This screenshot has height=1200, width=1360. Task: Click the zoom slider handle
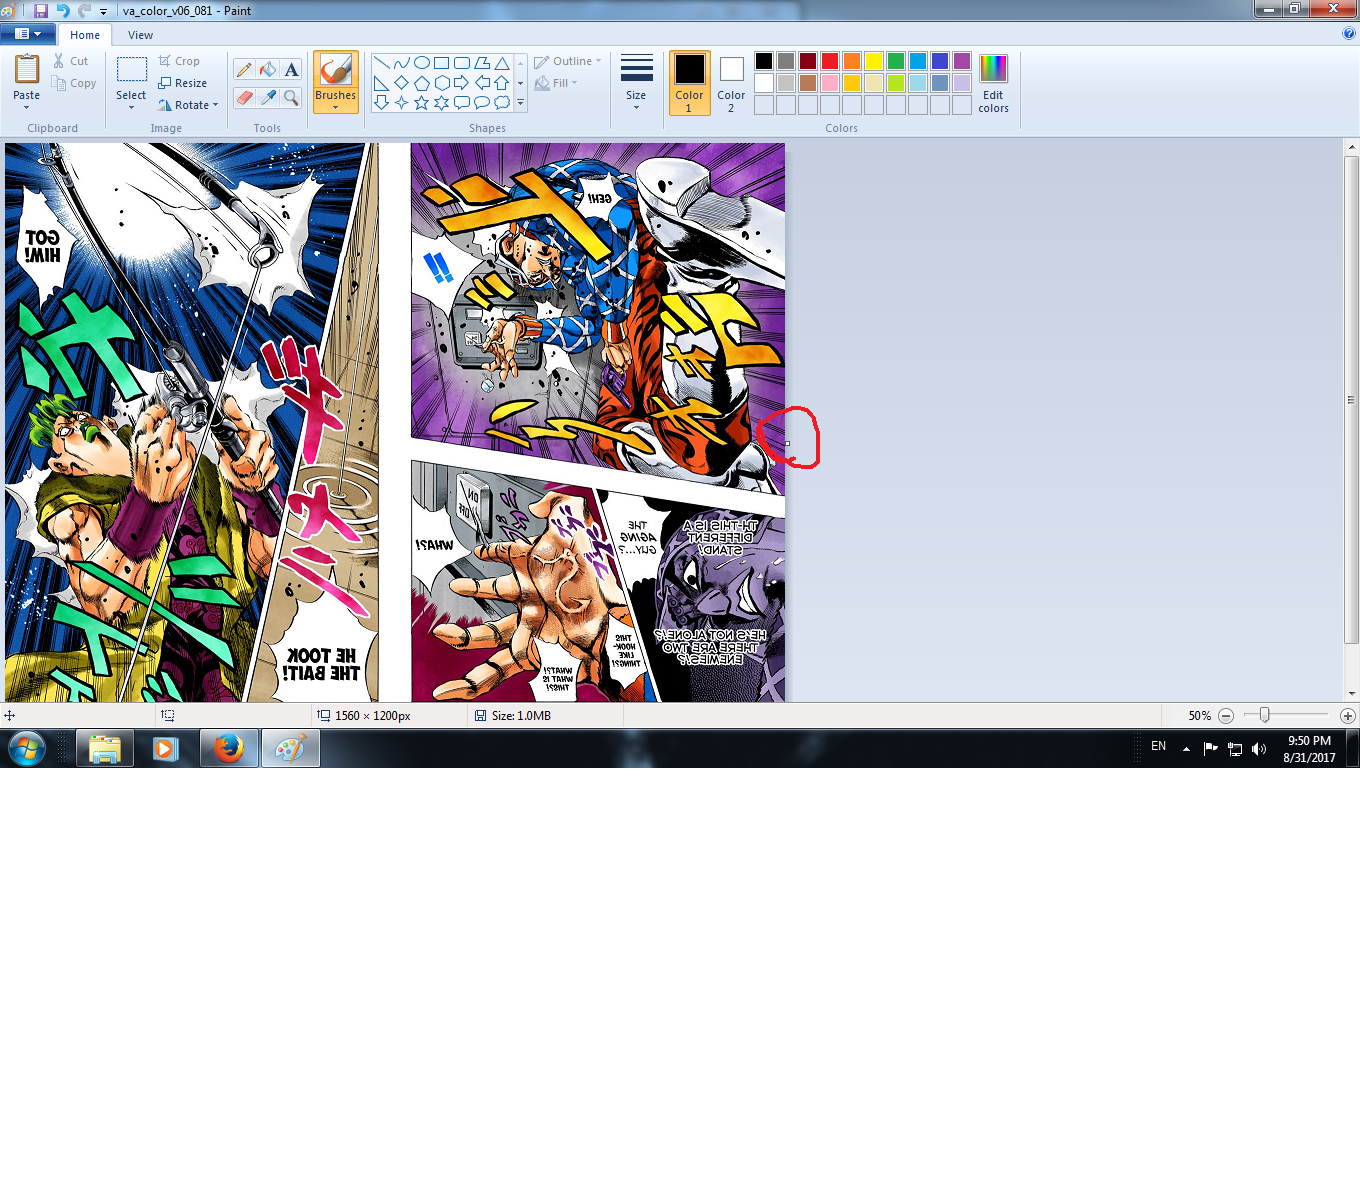coord(1265,715)
